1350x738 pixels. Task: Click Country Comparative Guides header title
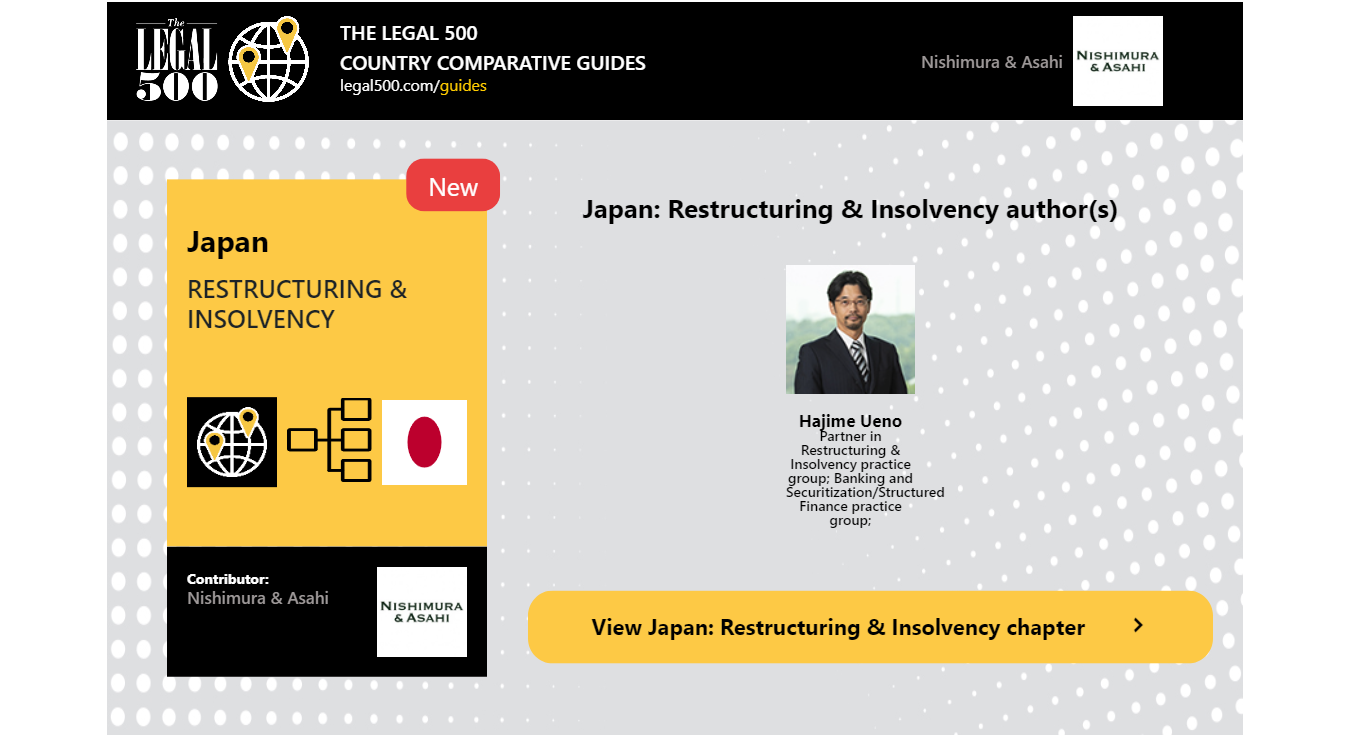coord(492,63)
